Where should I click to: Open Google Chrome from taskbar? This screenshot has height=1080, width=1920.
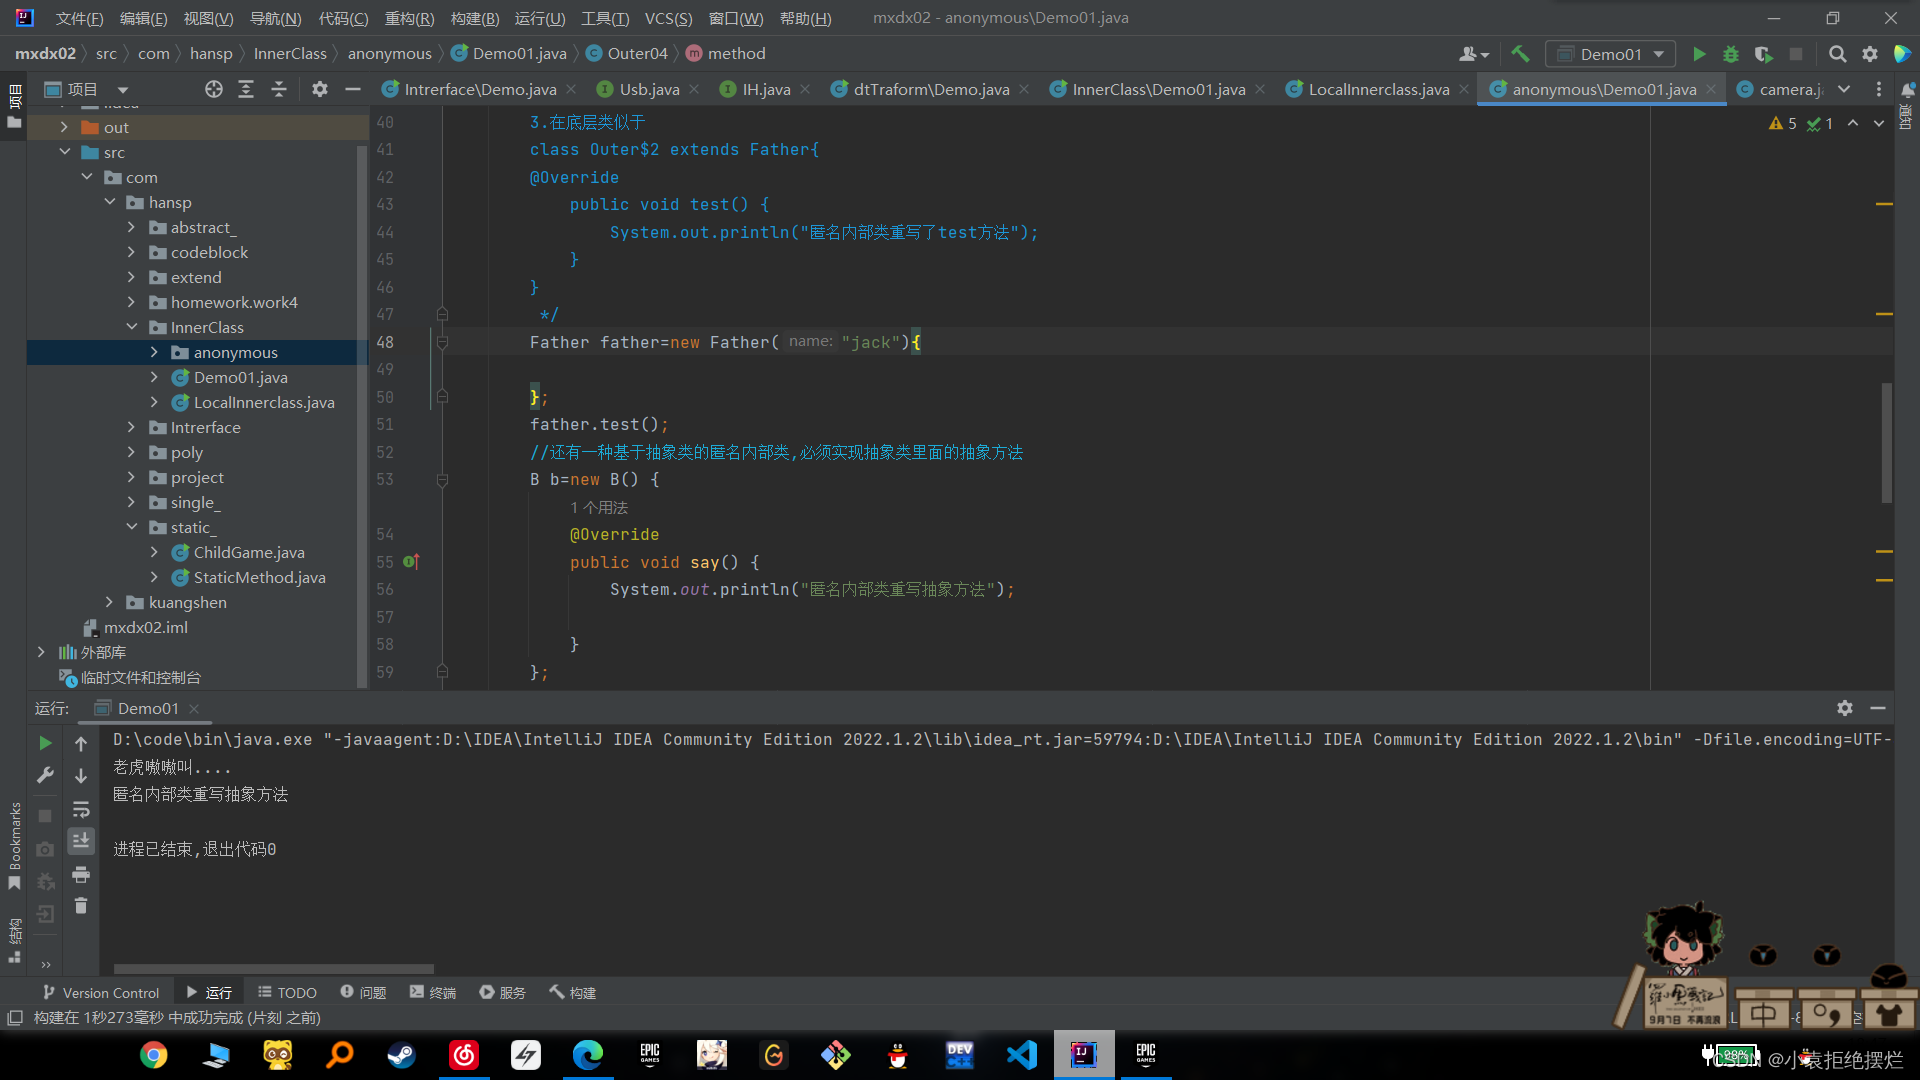[x=154, y=1055]
